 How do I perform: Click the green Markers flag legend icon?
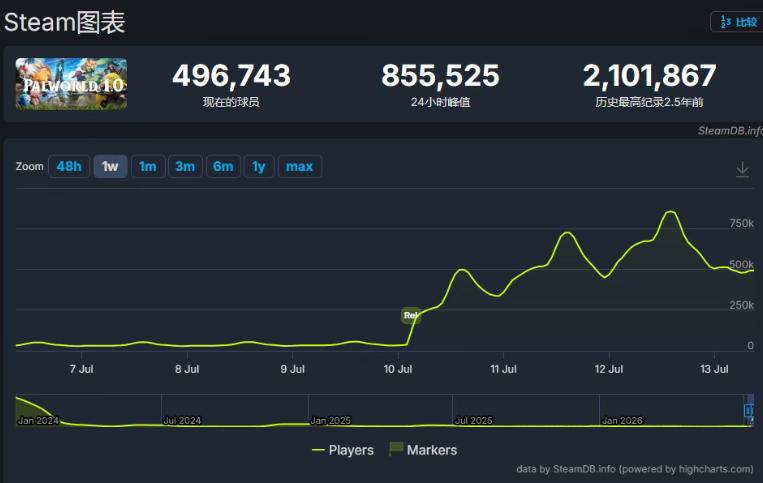click(396, 448)
